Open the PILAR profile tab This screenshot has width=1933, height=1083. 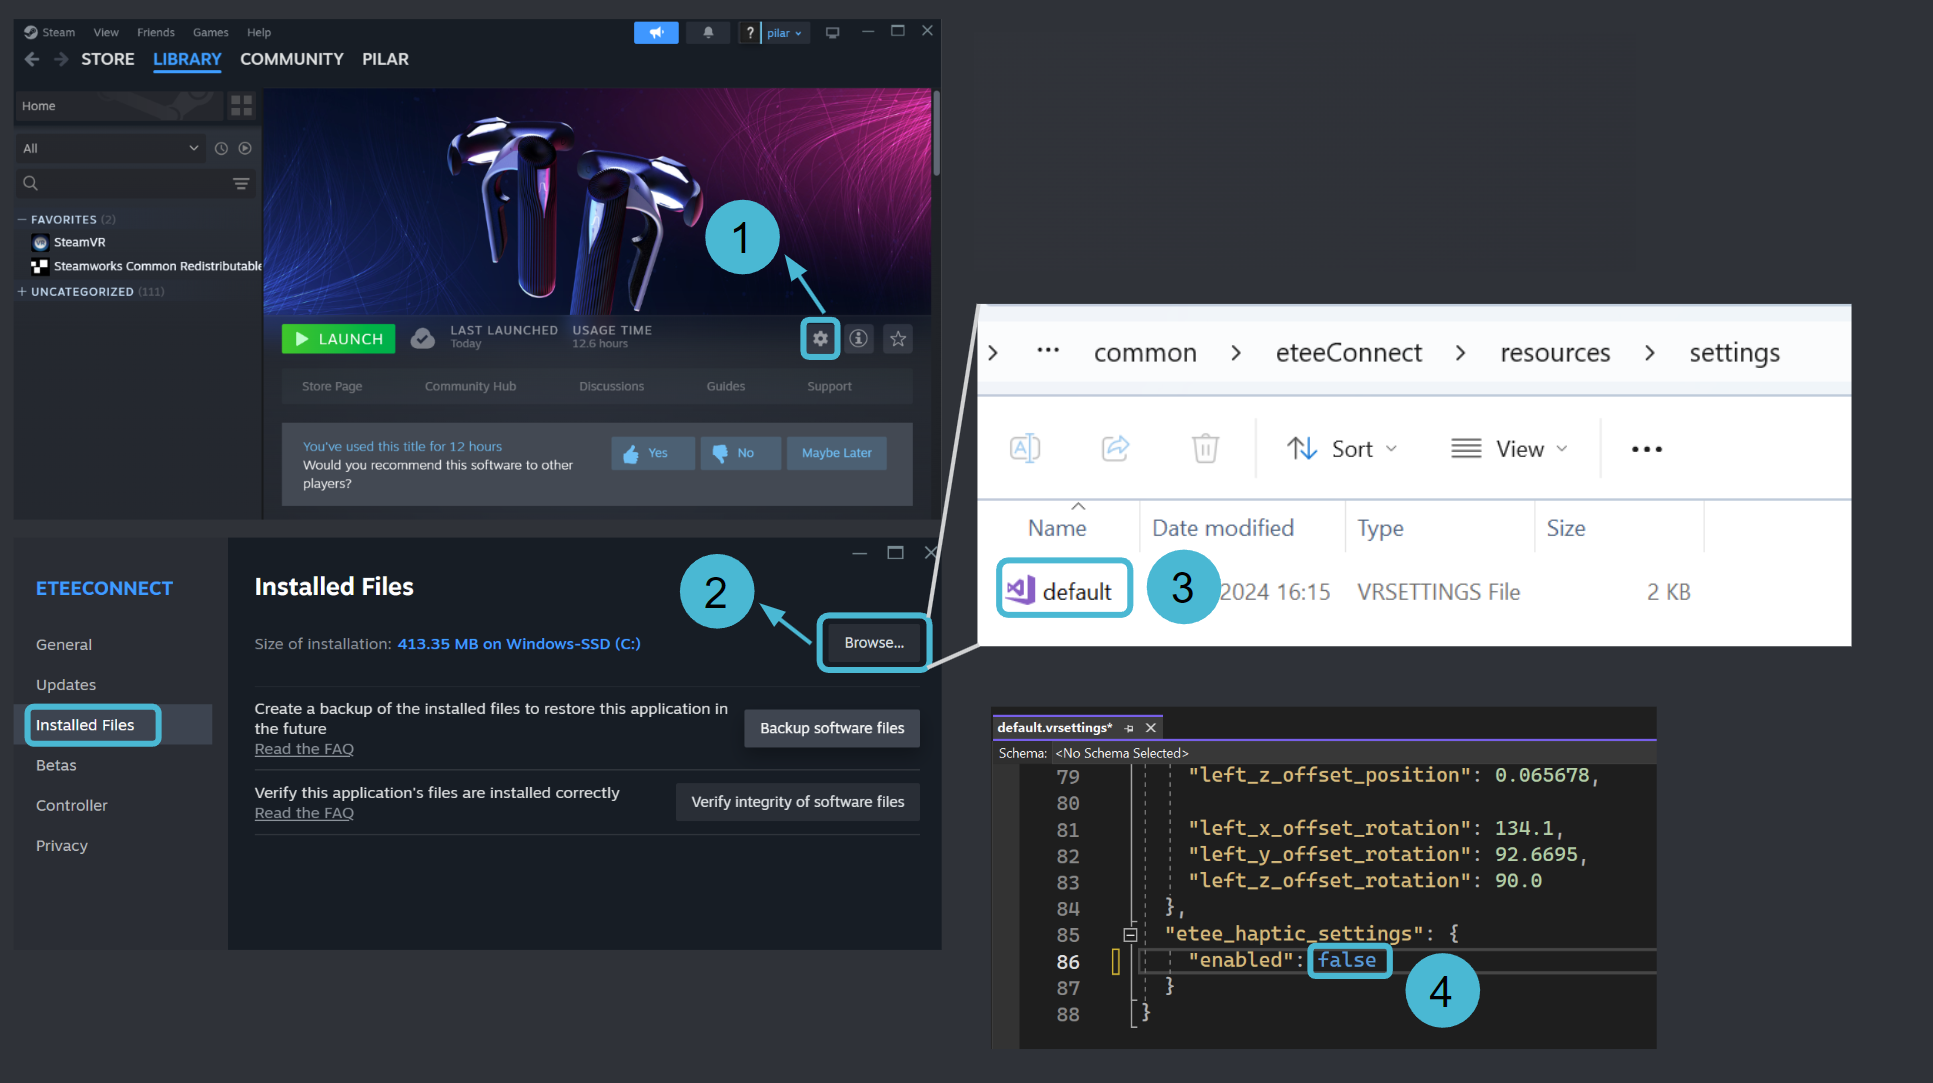tap(385, 59)
